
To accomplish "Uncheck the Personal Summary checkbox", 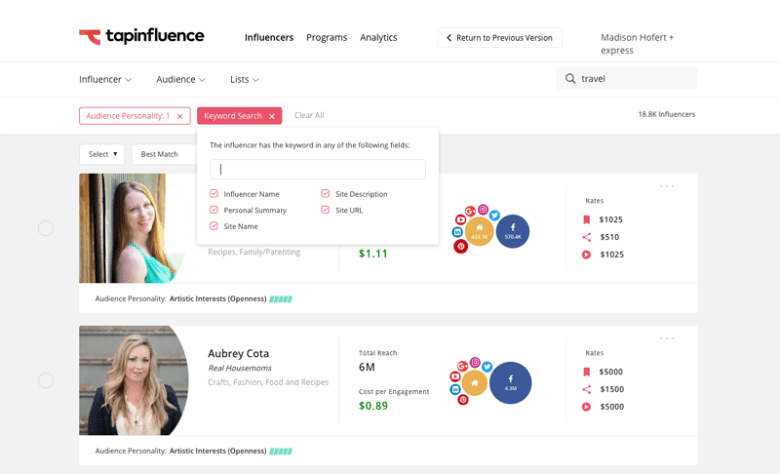I will click(214, 210).
